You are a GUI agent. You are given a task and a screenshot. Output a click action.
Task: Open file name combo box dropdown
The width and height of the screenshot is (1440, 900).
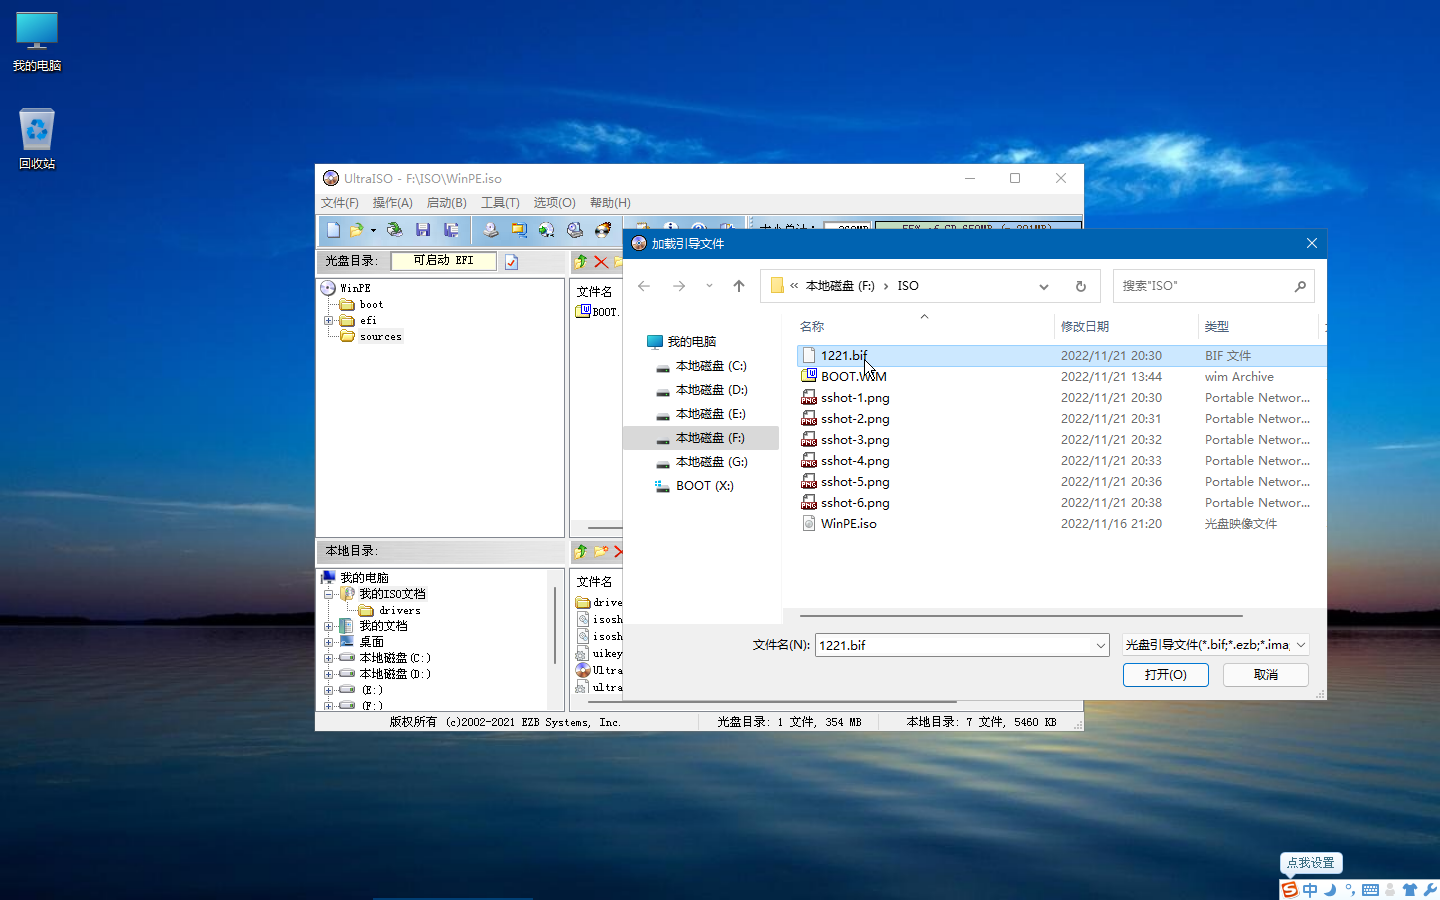(1101, 646)
